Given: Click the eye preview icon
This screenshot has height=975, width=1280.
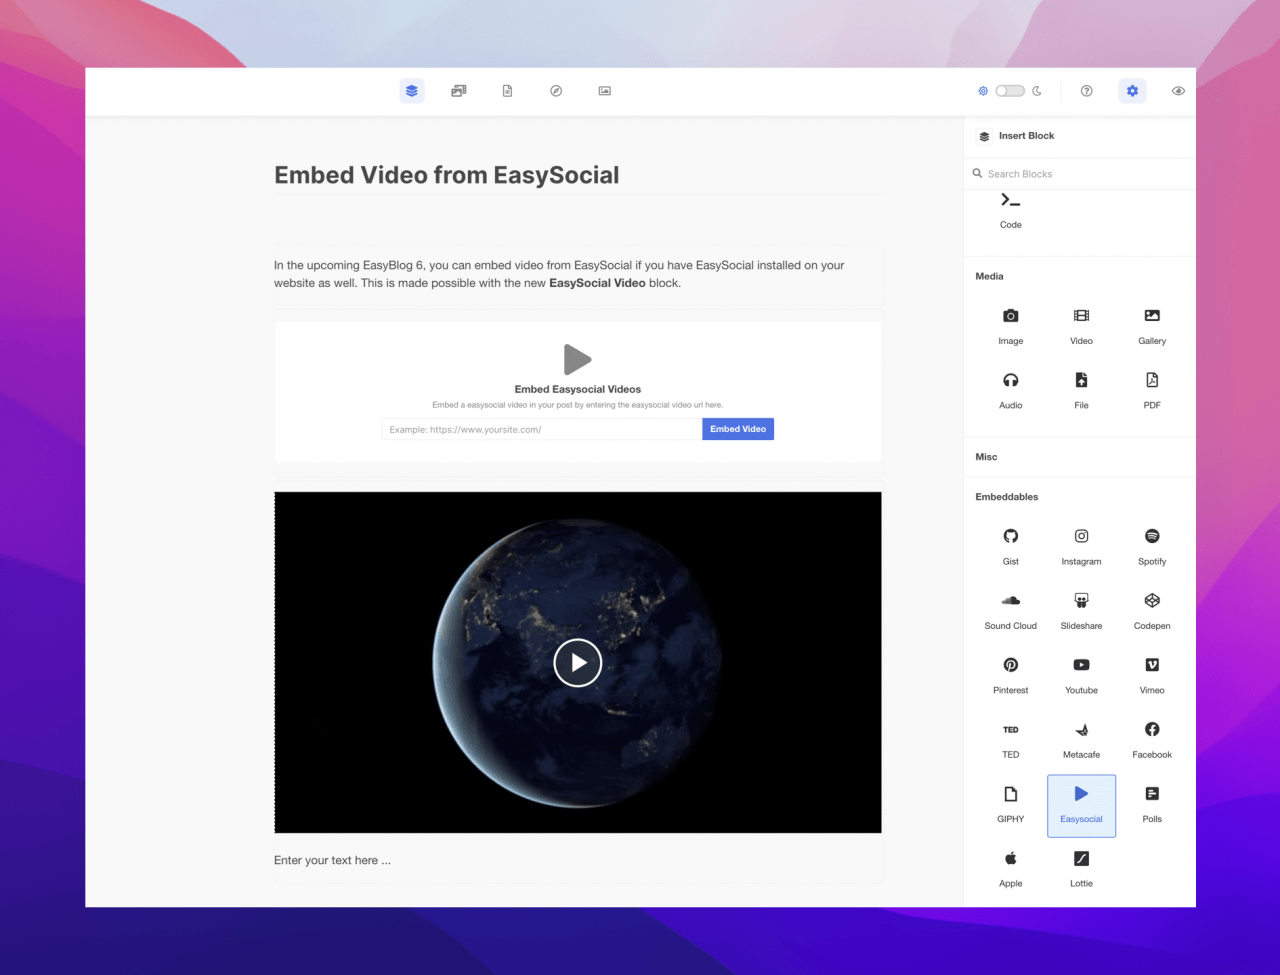Looking at the screenshot, I should click(1178, 91).
